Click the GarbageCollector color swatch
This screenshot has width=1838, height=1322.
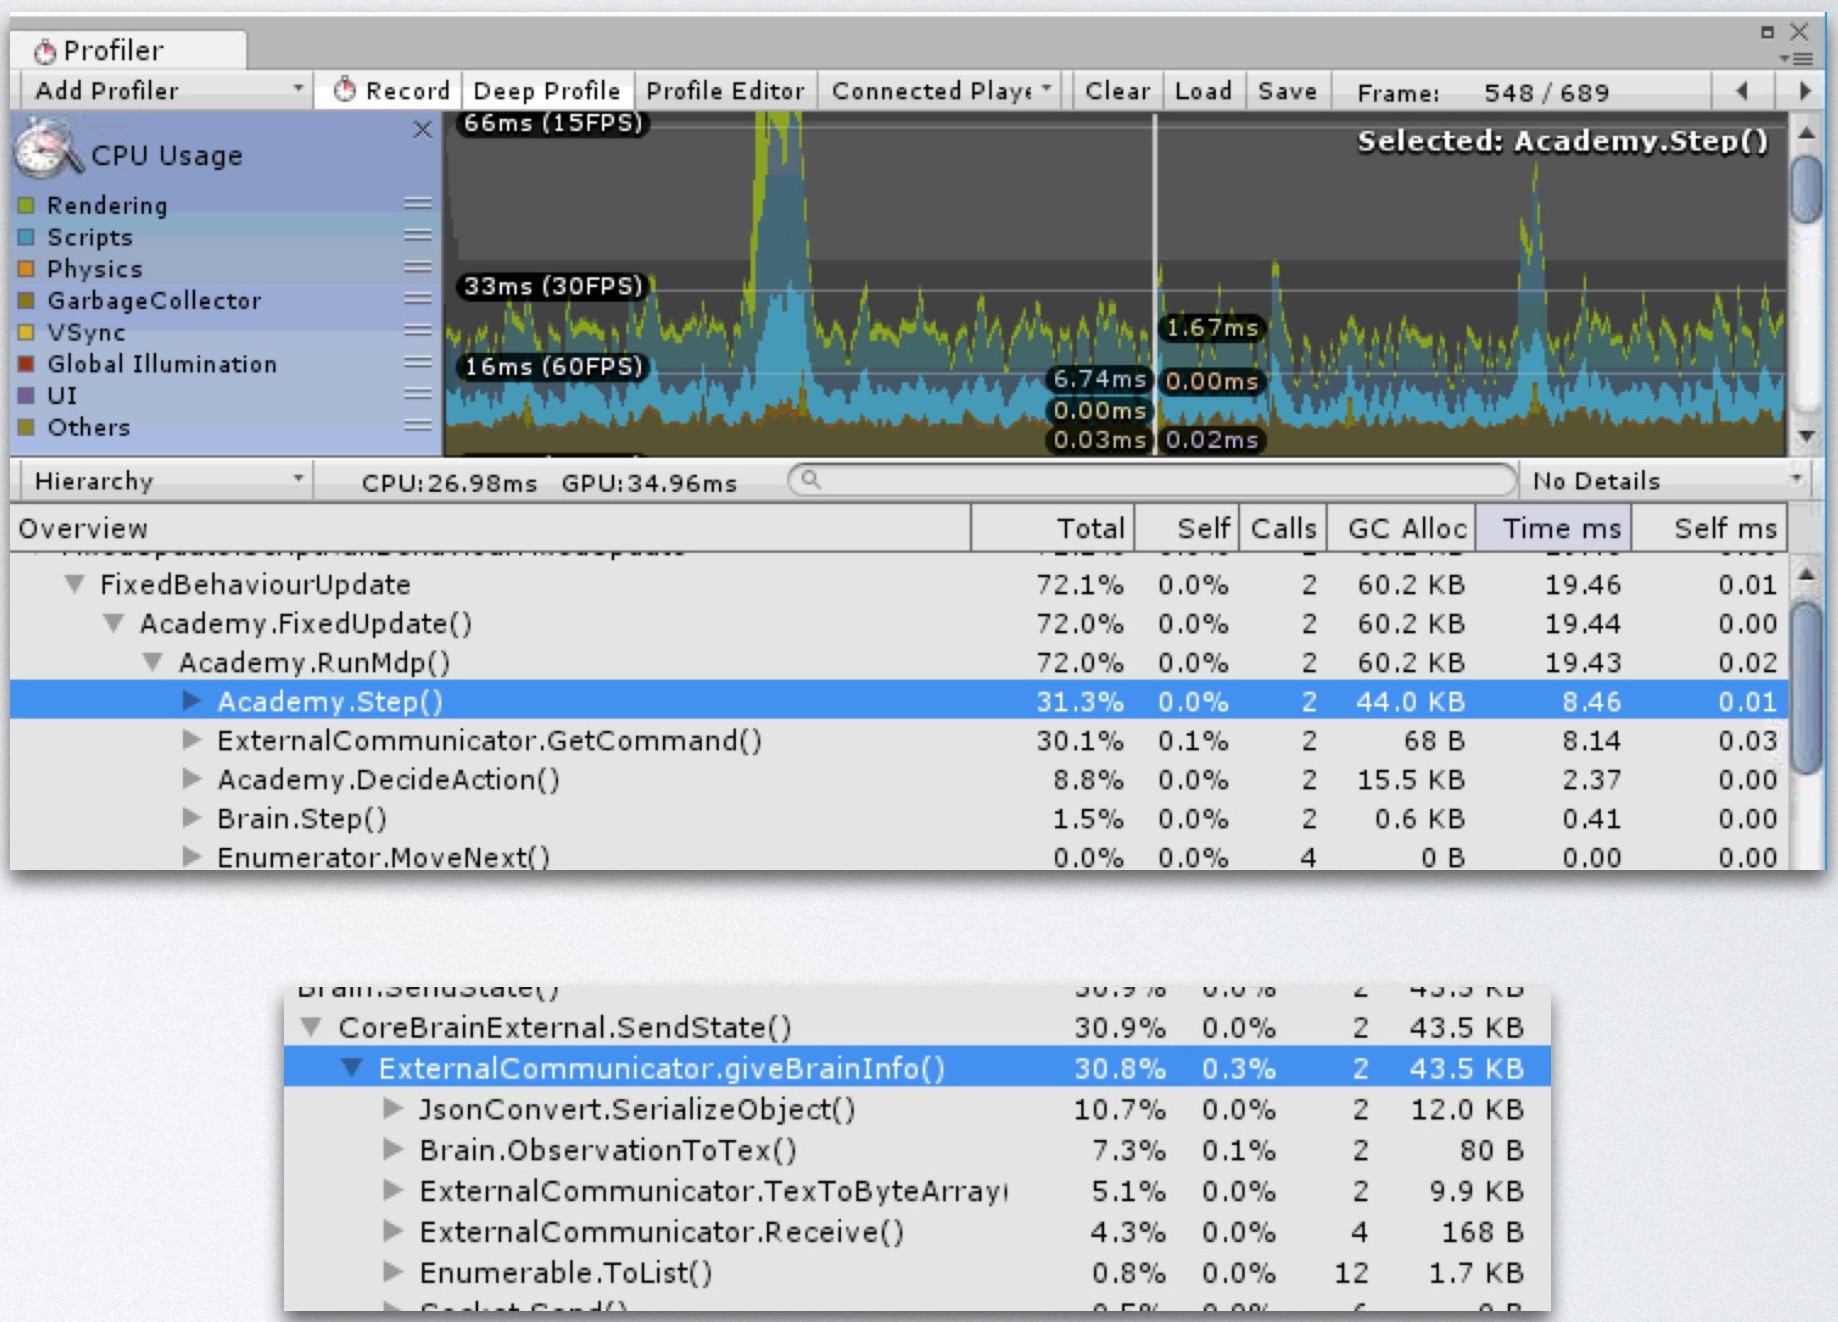pyautogui.click(x=26, y=300)
